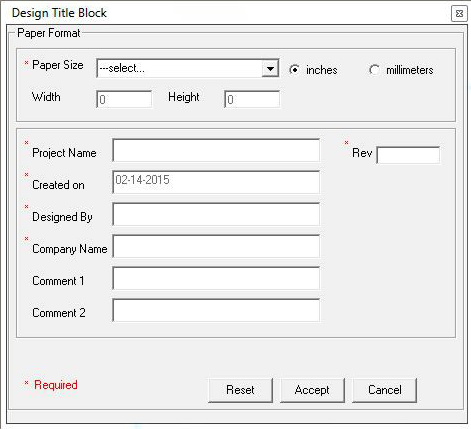
Task: Click the Height input field
Action: point(252,99)
